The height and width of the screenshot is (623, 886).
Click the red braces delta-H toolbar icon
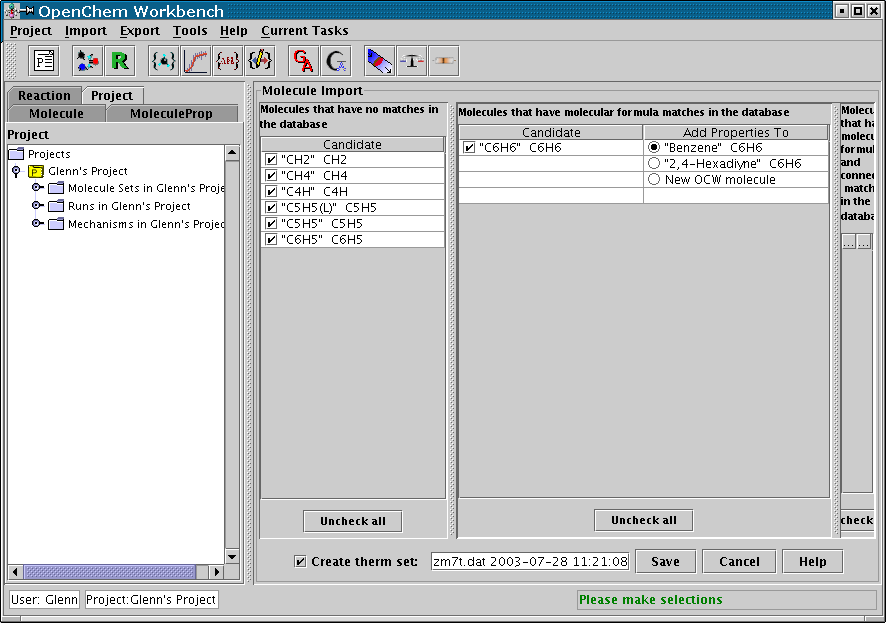[x=228, y=60]
